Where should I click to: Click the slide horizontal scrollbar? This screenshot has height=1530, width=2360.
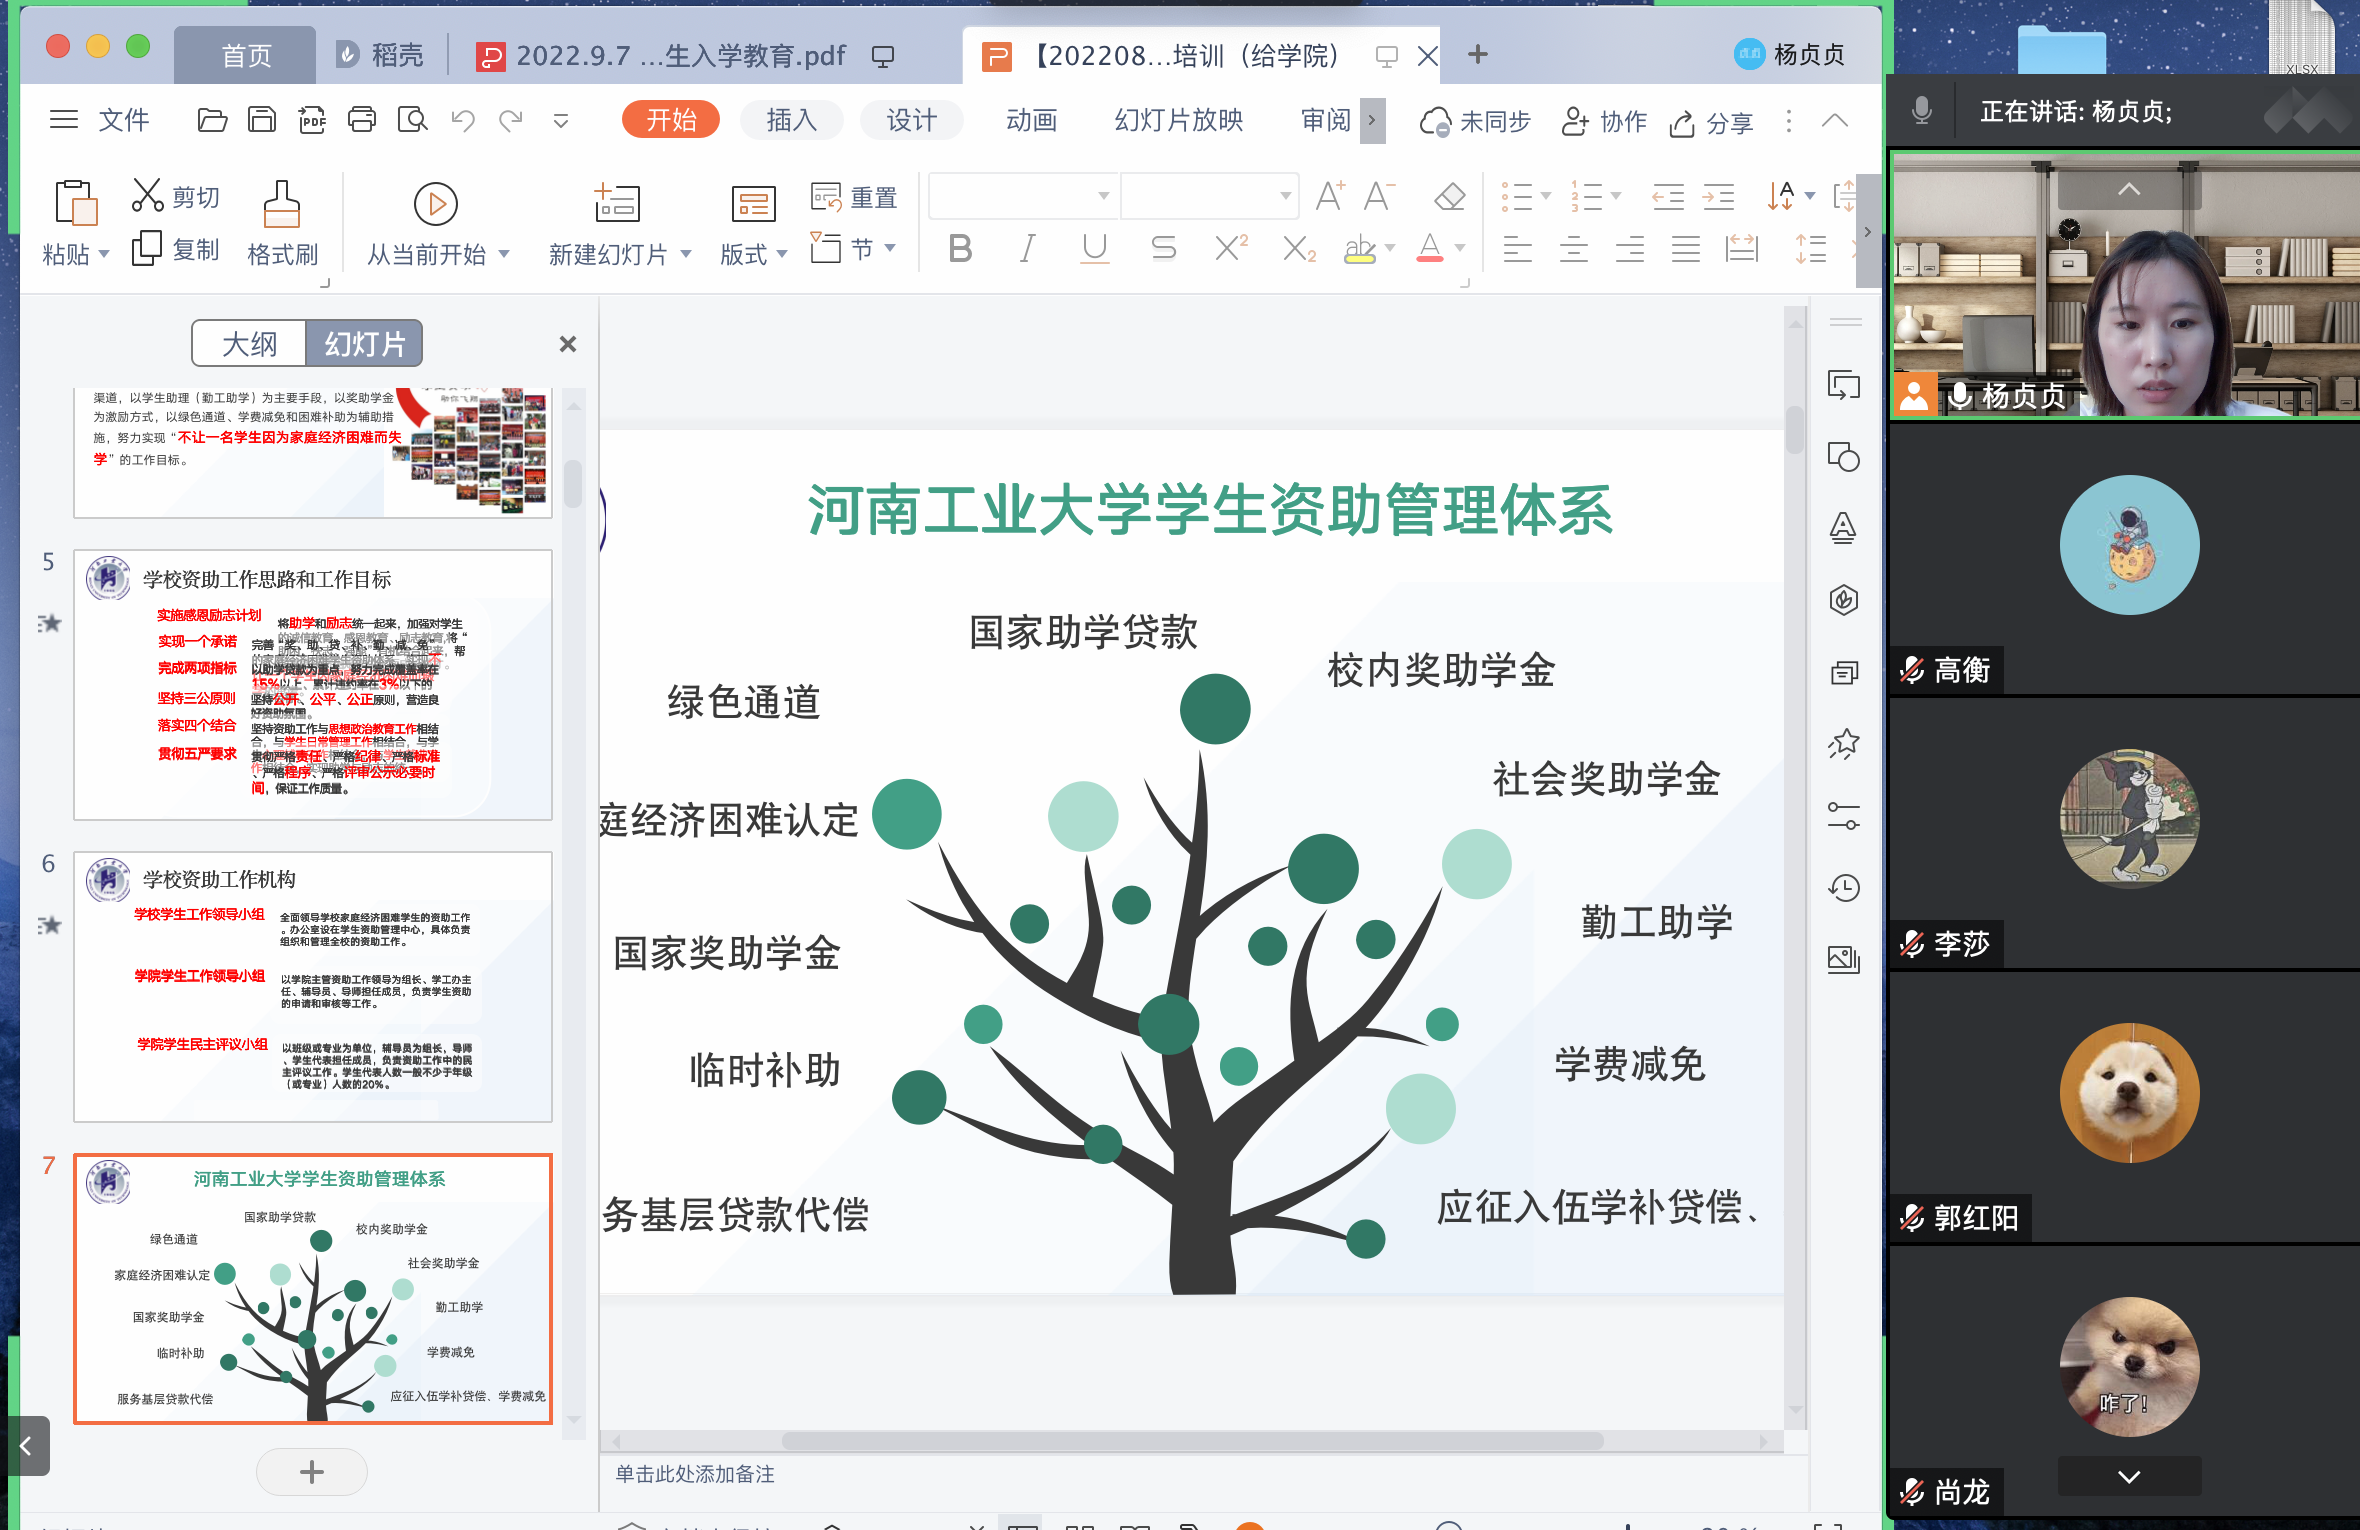point(1192,1441)
